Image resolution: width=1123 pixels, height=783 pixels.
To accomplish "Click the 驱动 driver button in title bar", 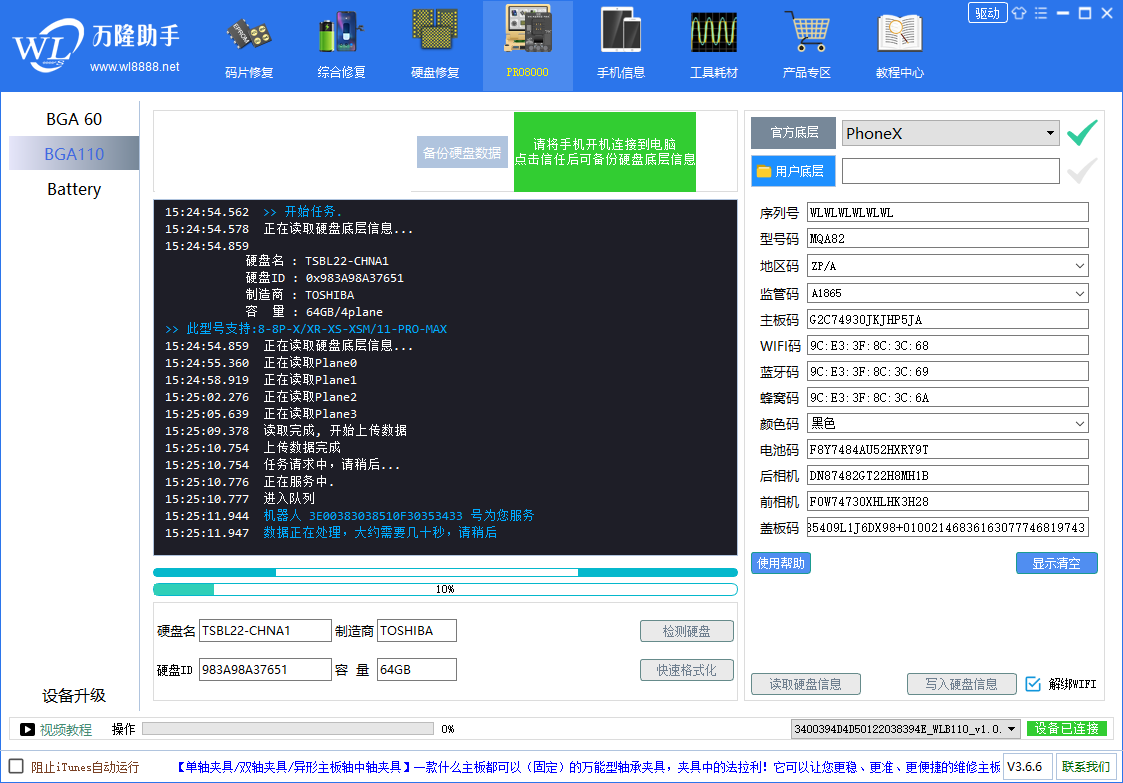I will coord(988,13).
